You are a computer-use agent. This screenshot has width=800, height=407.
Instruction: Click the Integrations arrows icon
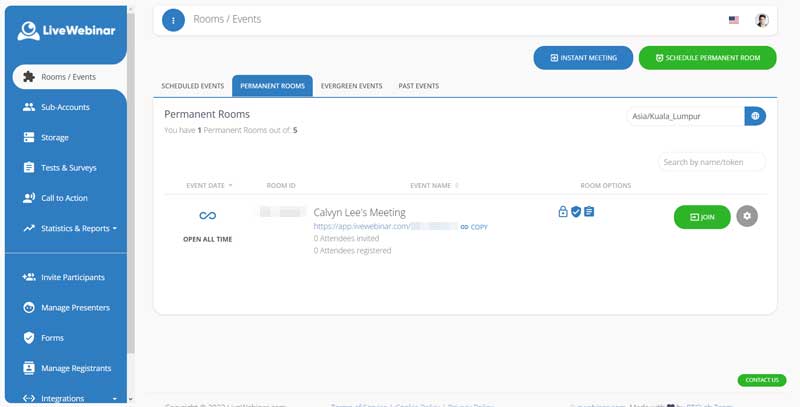point(29,398)
